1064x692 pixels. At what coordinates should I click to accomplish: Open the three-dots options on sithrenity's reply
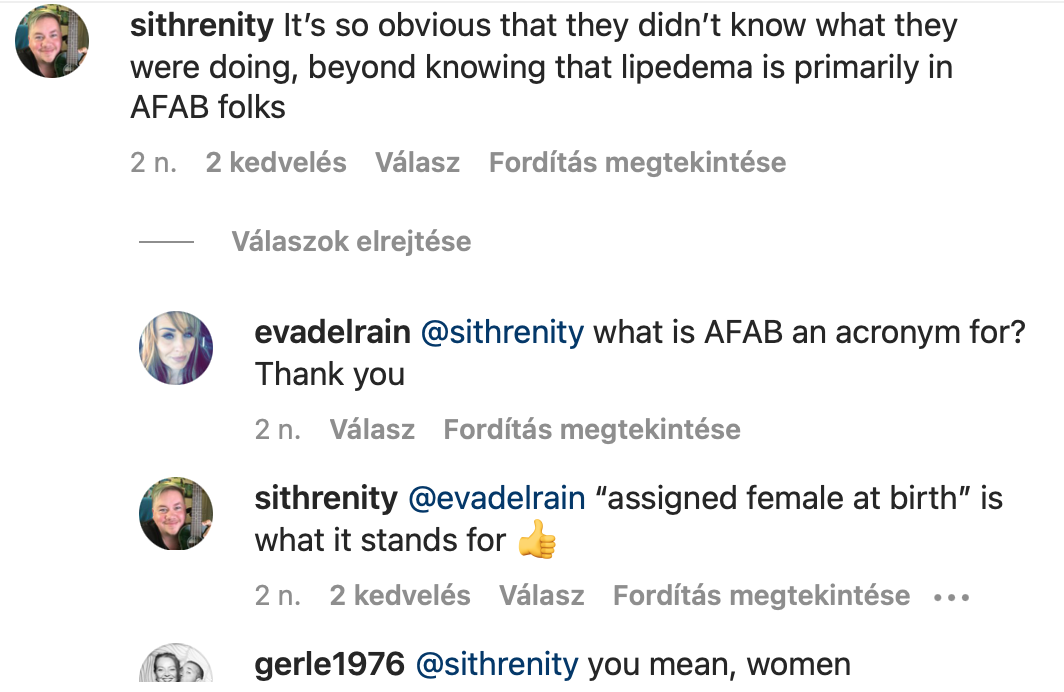click(x=951, y=596)
